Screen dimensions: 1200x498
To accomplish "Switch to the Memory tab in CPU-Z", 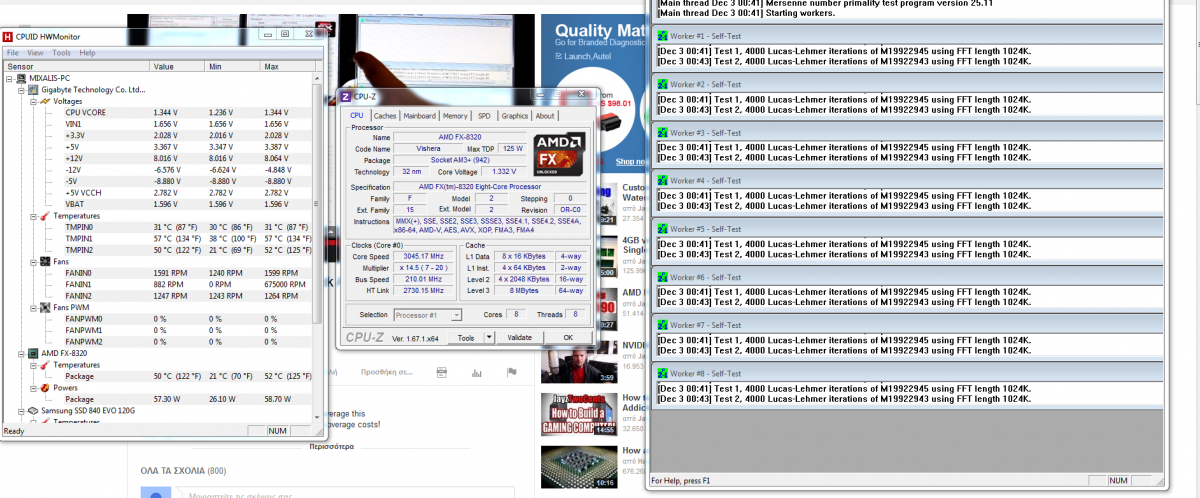I will tap(455, 116).
